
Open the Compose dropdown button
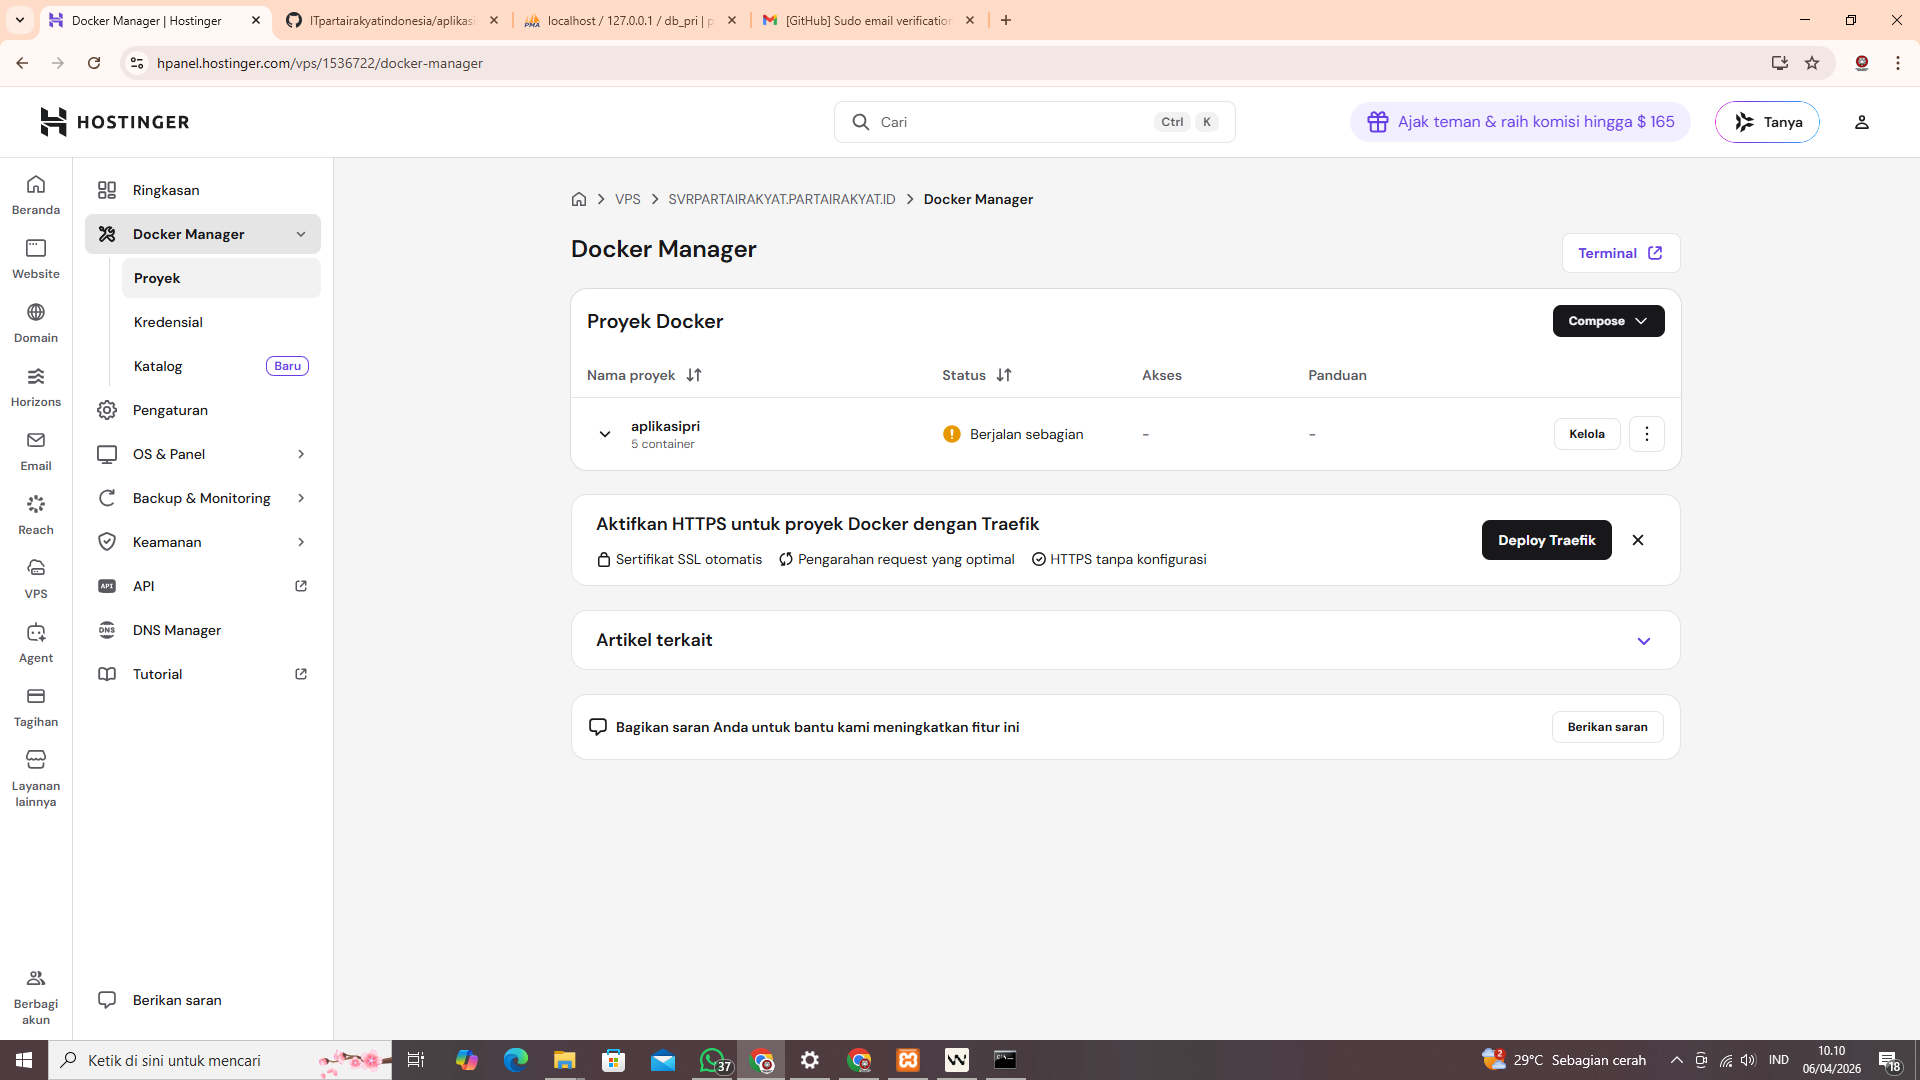pyautogui.click(x=1607, y=321)
